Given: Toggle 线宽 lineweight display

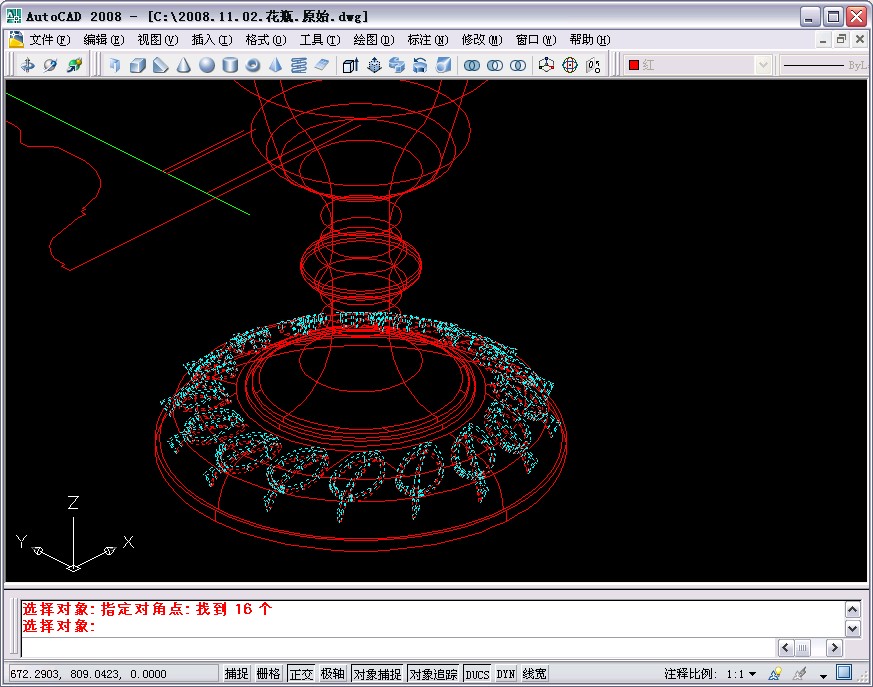Looking at the screenshot, I should click(534, 674).
